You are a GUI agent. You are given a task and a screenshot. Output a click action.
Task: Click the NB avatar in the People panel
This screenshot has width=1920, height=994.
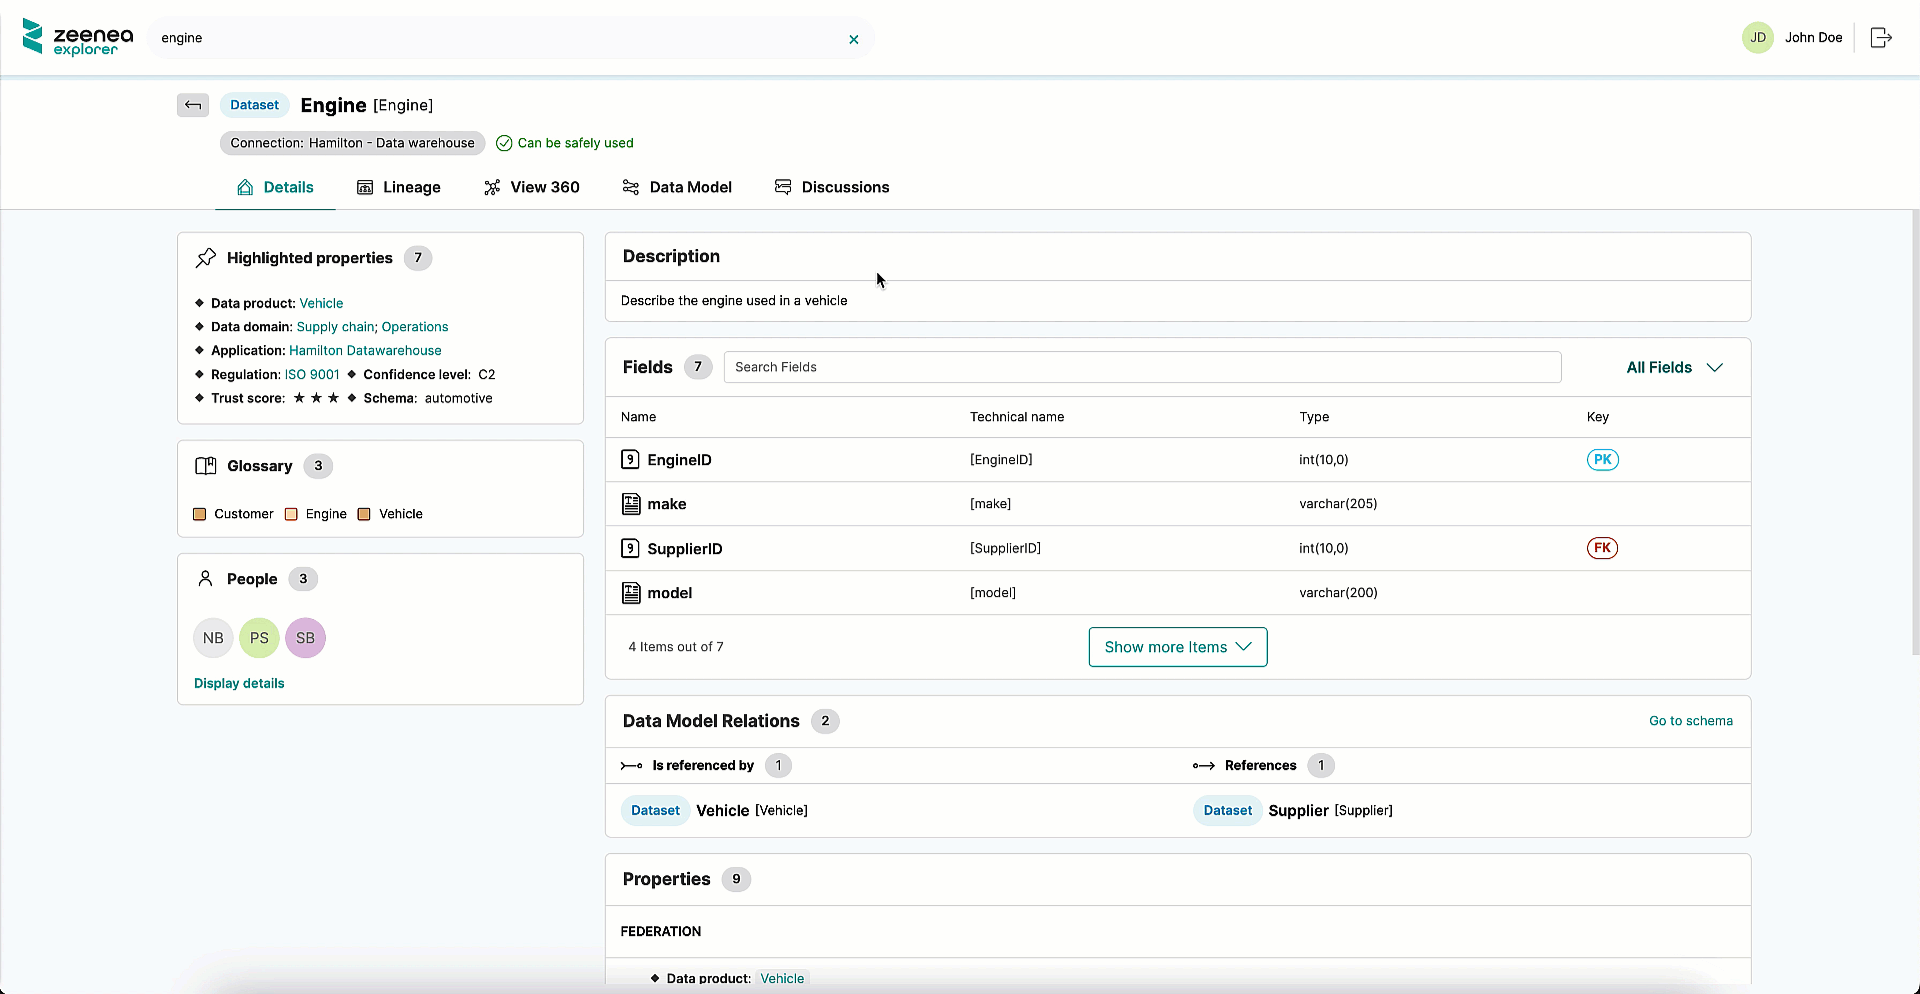212,637
